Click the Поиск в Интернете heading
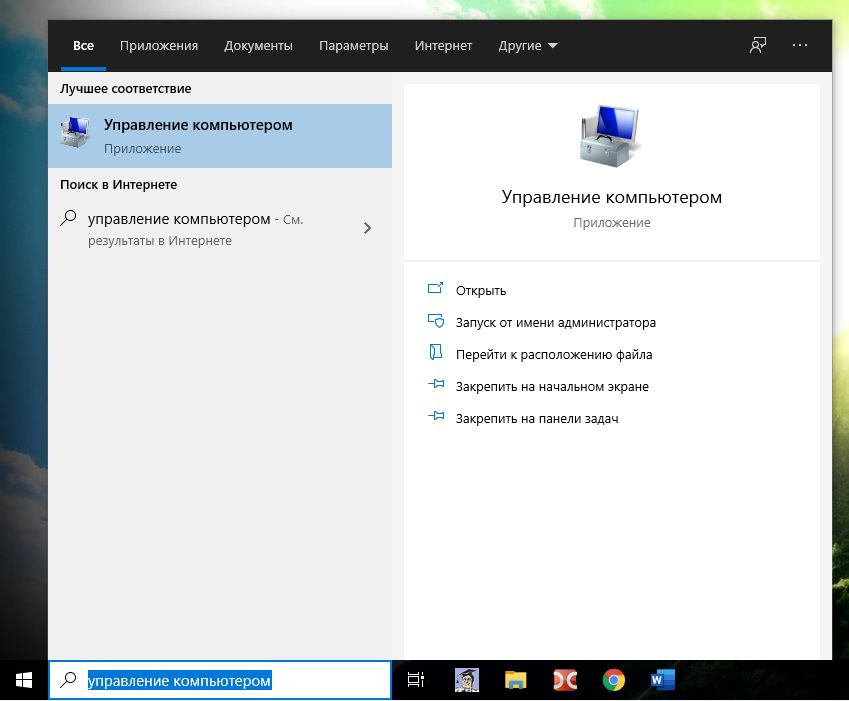This screenshot has height=701, width=849. coord(119,185)
